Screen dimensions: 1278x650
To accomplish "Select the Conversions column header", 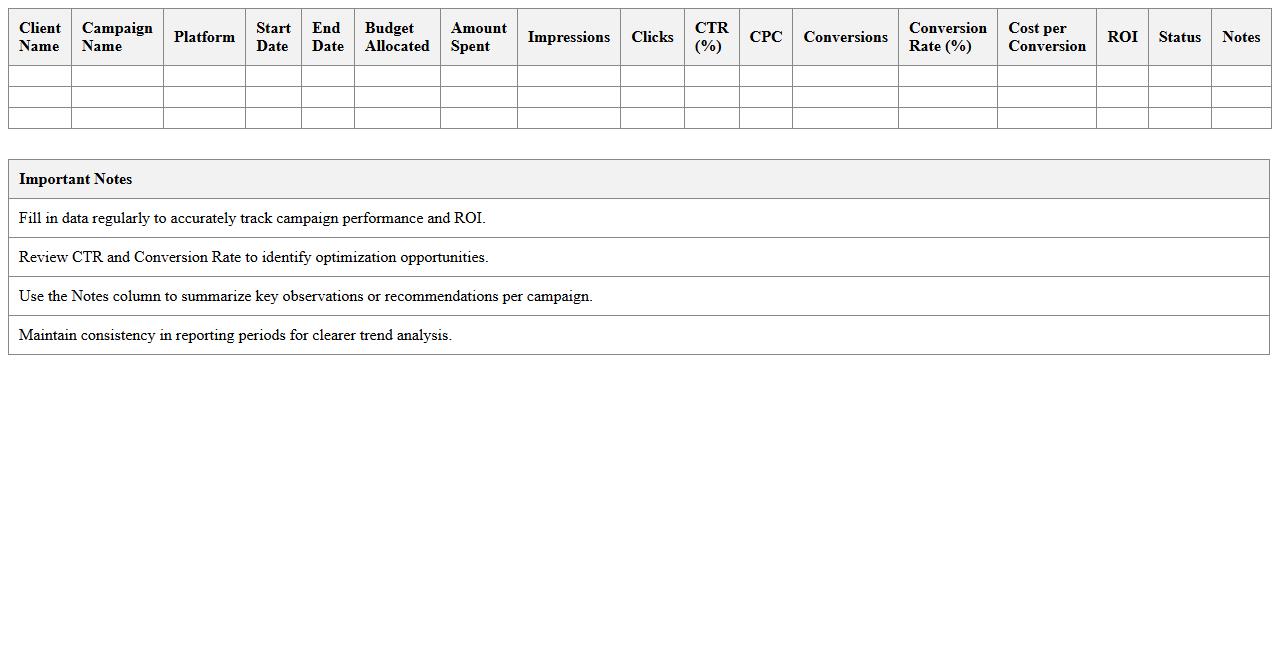I will [x=845, y=37].
